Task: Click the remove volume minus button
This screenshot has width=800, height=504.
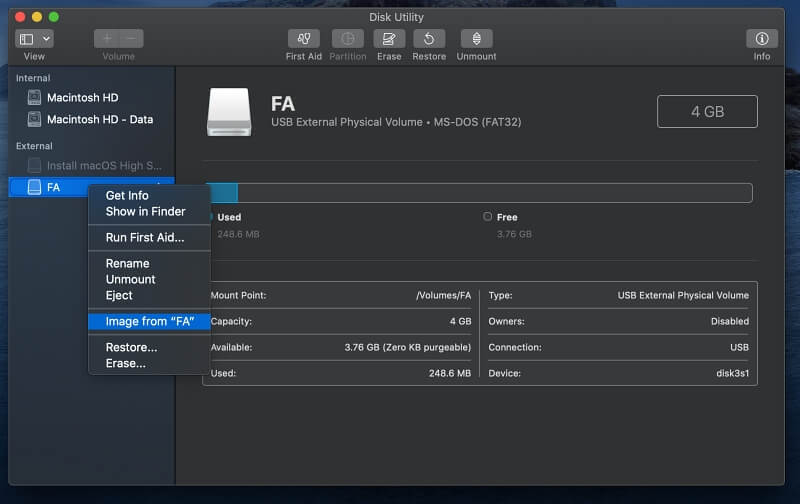Action: pyautogui.click(x=132, y=39)
